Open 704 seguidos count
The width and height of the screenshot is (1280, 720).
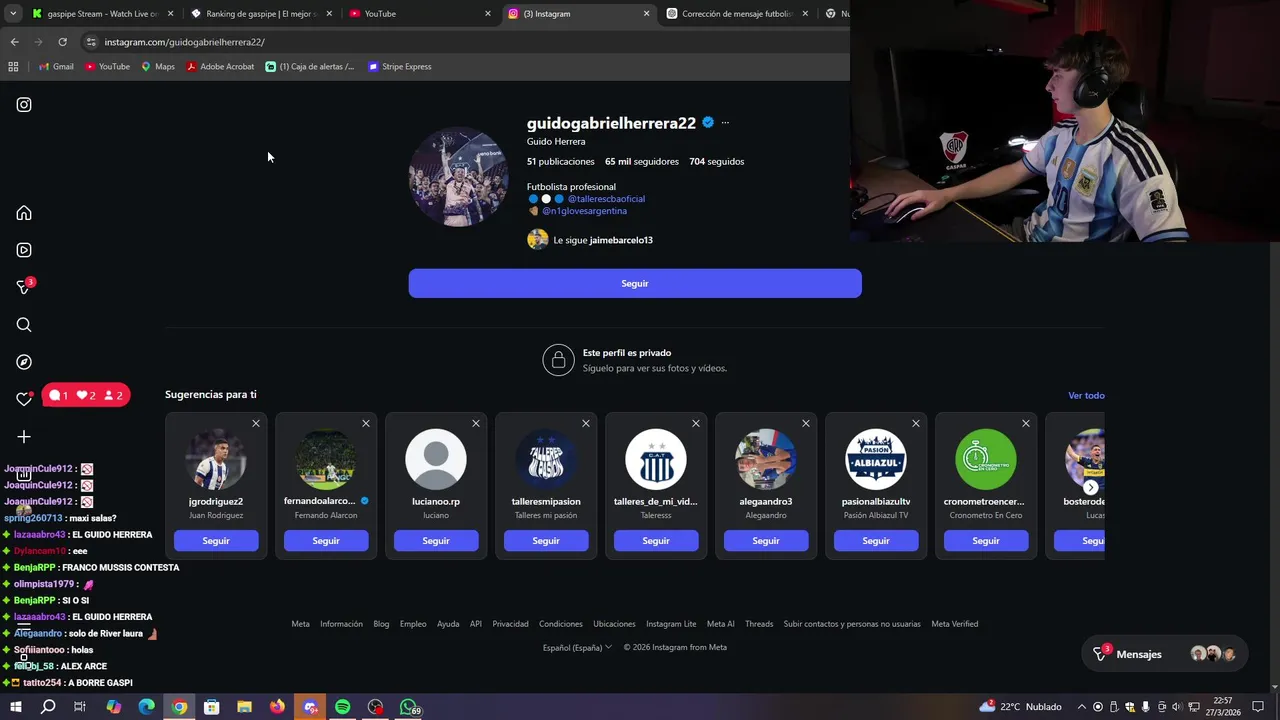[717, 161]
